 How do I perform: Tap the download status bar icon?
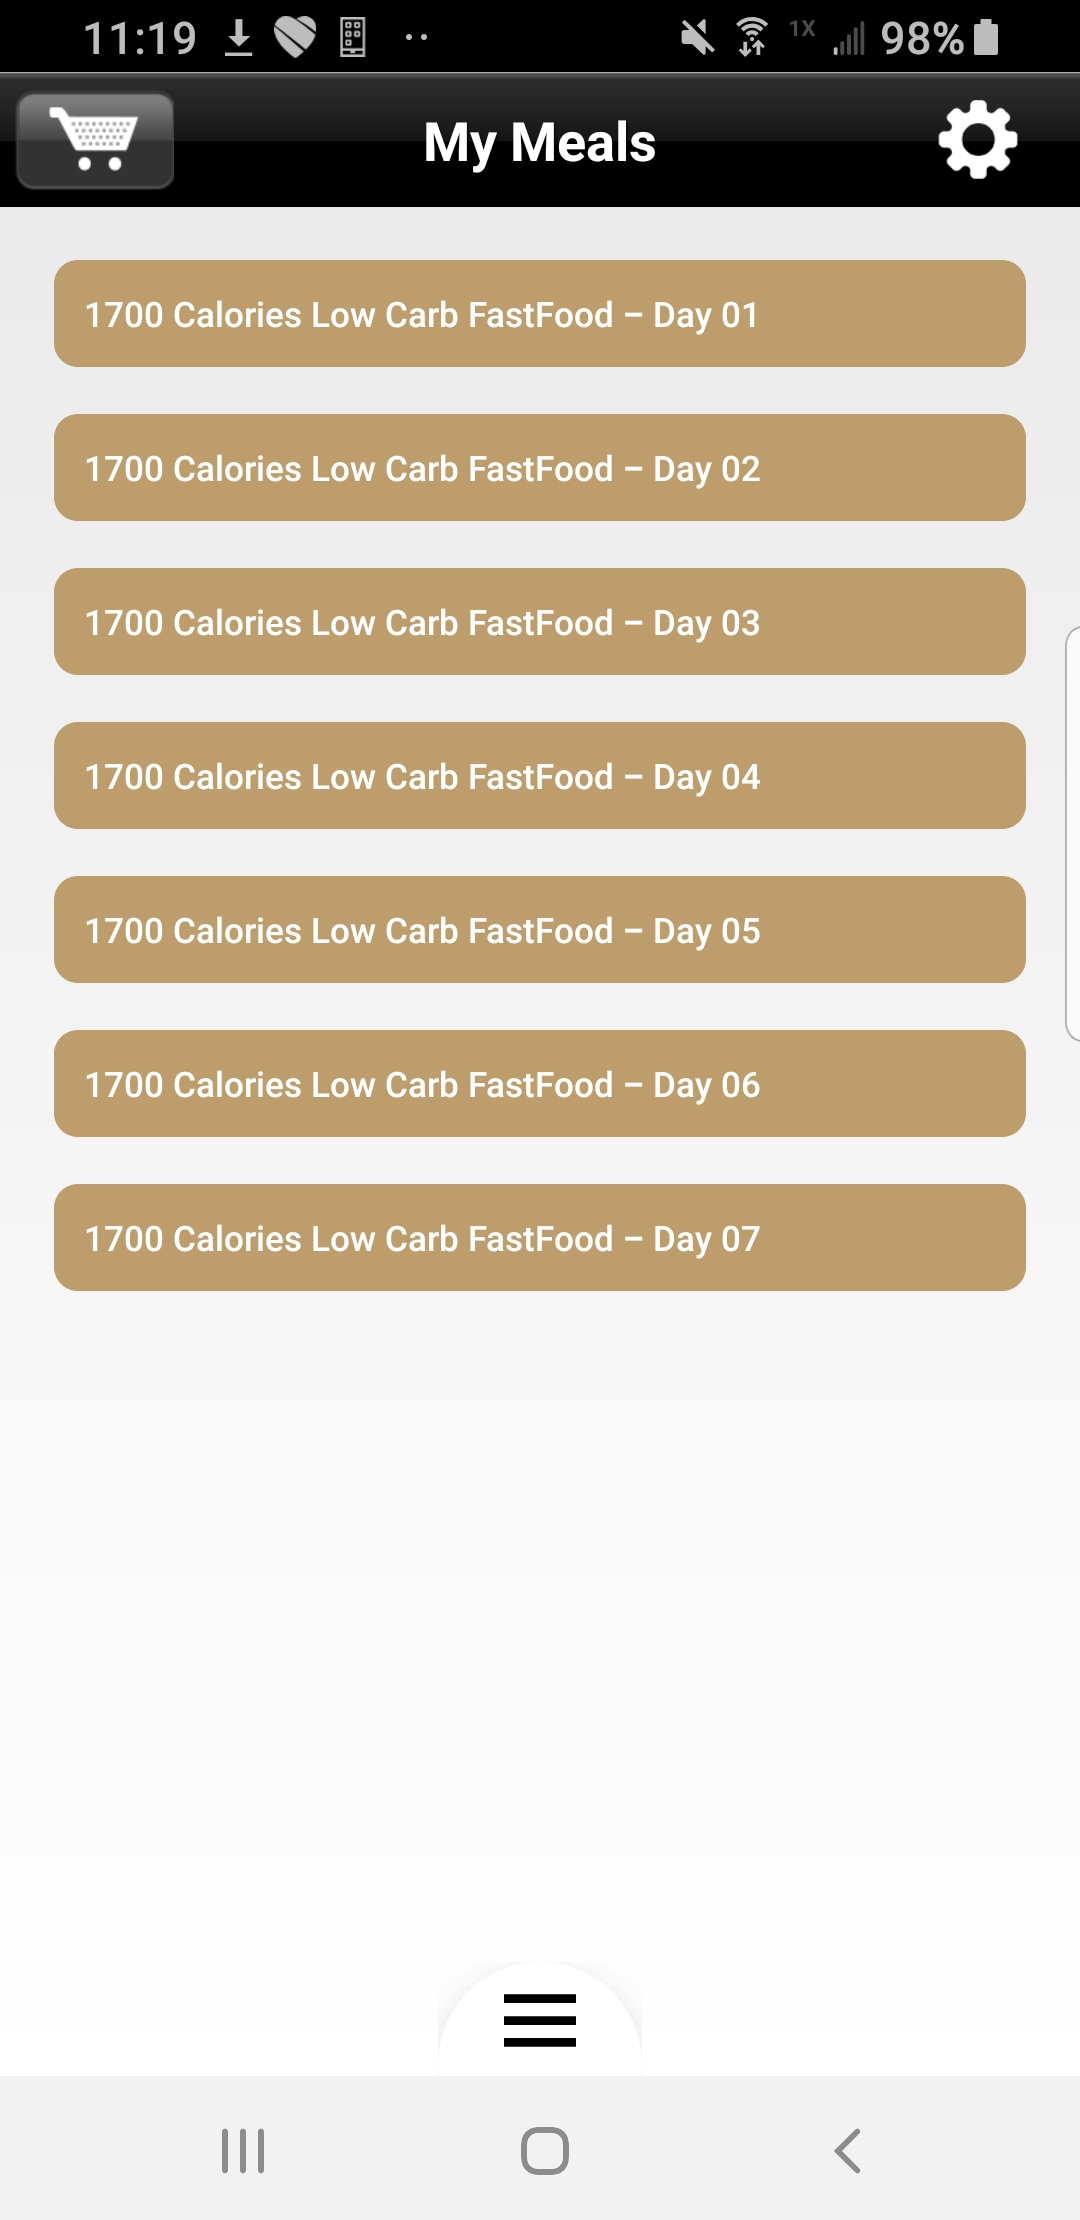point(238,38)
